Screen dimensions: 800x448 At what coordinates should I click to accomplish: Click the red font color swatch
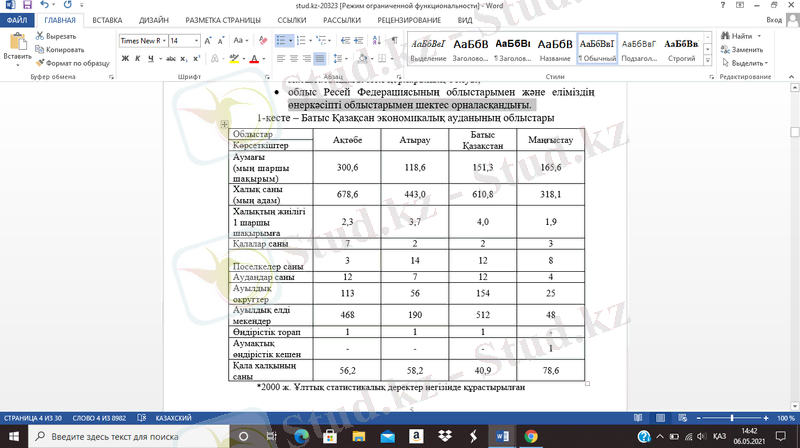pos(254,60)
